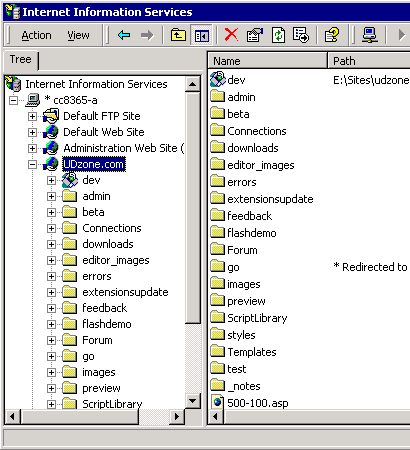
Task: Click the green Refresh icon
Action: click(x=278, y=35)
